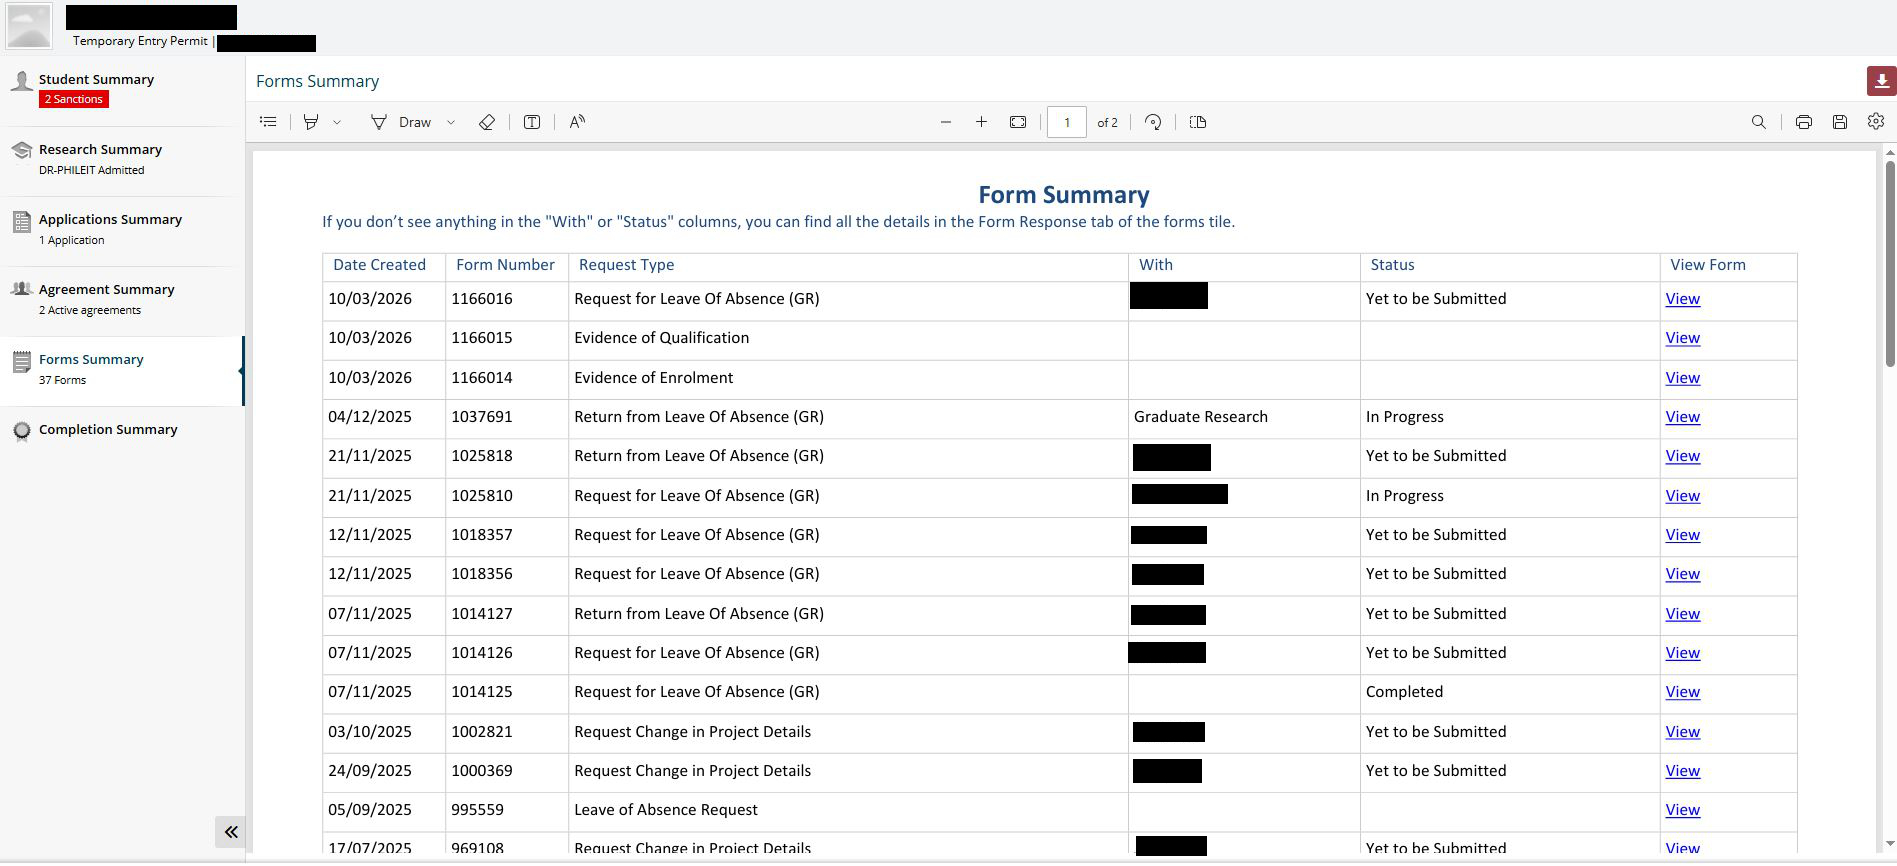Click the Form Number column header
Image resolution: width=1897 pixels, height=866 pixels.
[x=505, y=265]
